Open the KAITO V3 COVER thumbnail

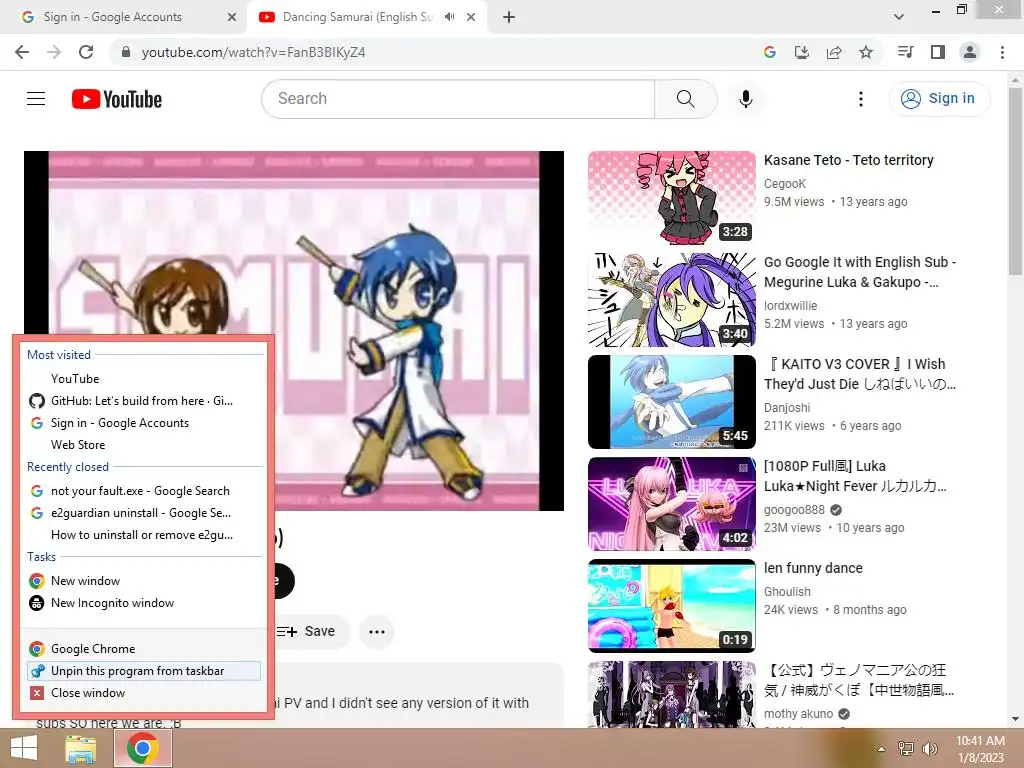click(672, 402)
